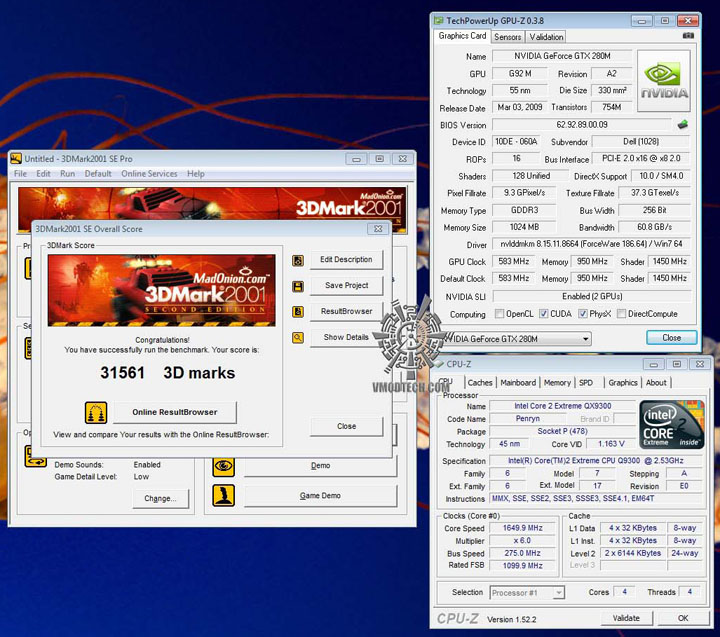Click the 3DMark2001 title bar icon
This screenshot has width=720, height=637.
16,158
